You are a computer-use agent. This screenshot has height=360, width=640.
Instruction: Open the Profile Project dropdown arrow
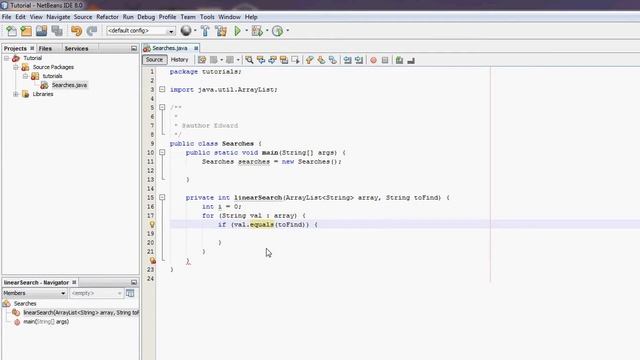287,31
